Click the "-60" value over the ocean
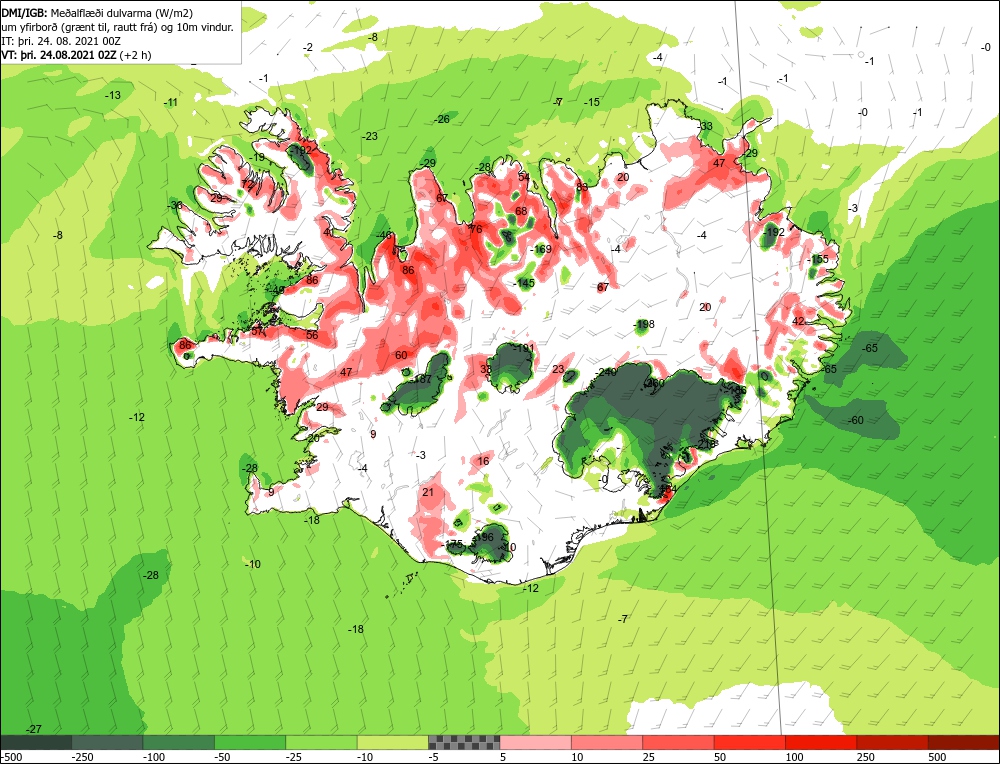This screenshot has width=1000, height=764. [x=855, y=420]
